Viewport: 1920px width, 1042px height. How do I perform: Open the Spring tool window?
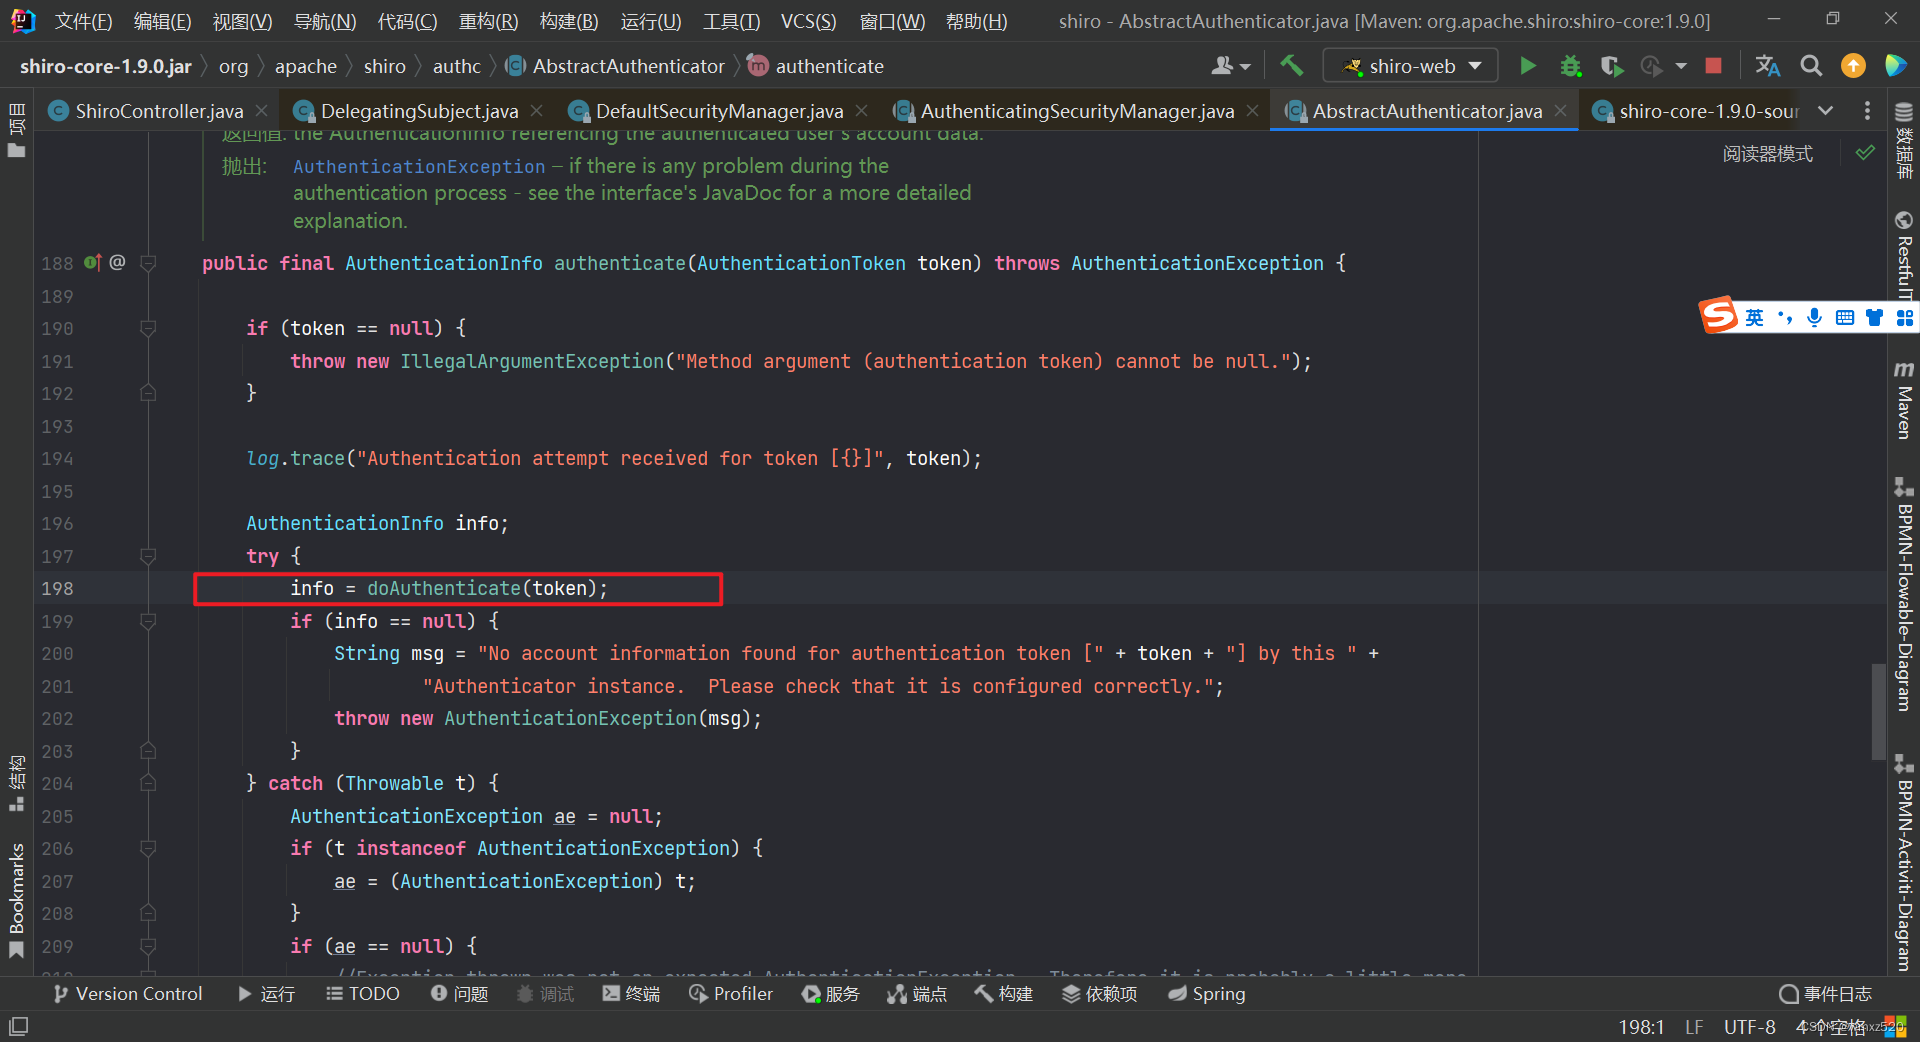click(x=1207, y=994)
